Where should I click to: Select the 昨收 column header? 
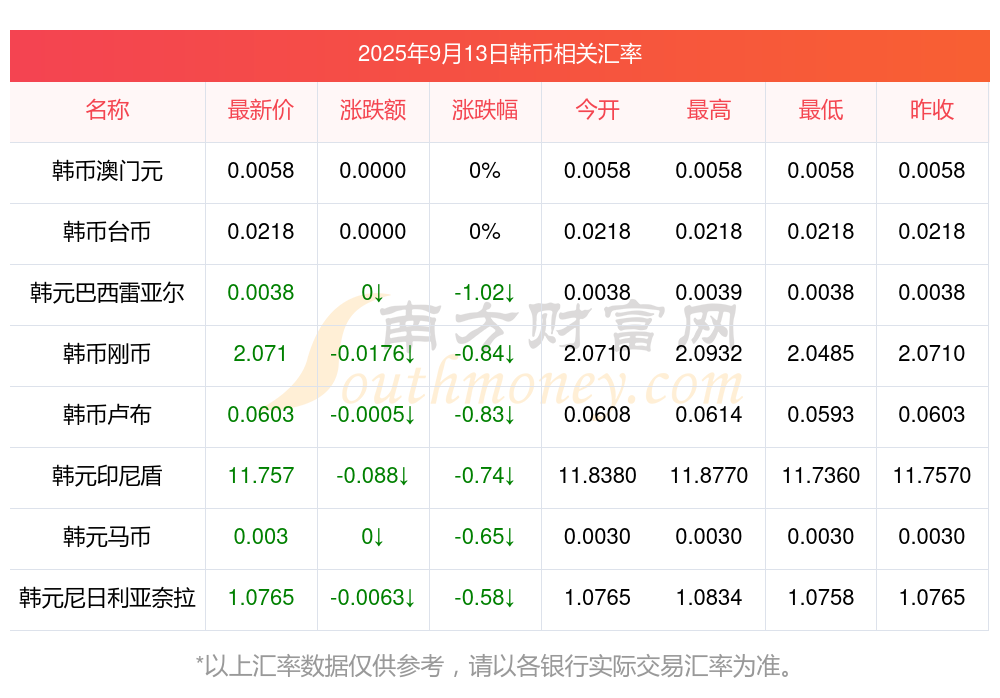[932, 110]
